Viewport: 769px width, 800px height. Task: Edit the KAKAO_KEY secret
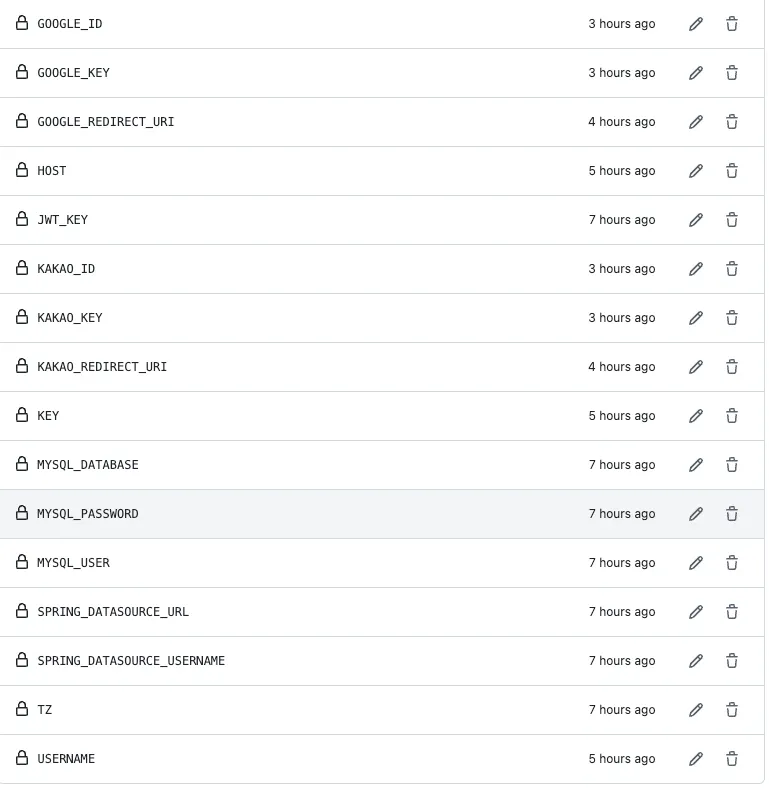696,318
